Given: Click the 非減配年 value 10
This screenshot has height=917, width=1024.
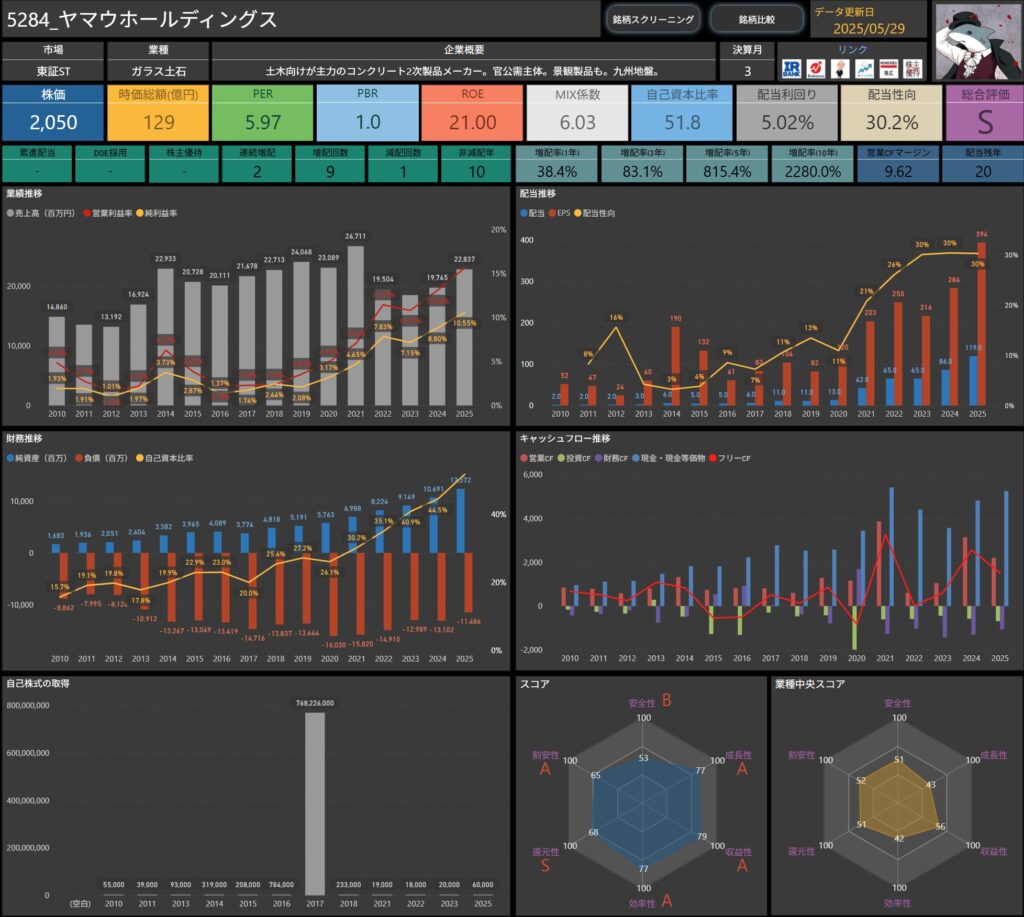Looking at the screenshot, I should coord(476,172).
